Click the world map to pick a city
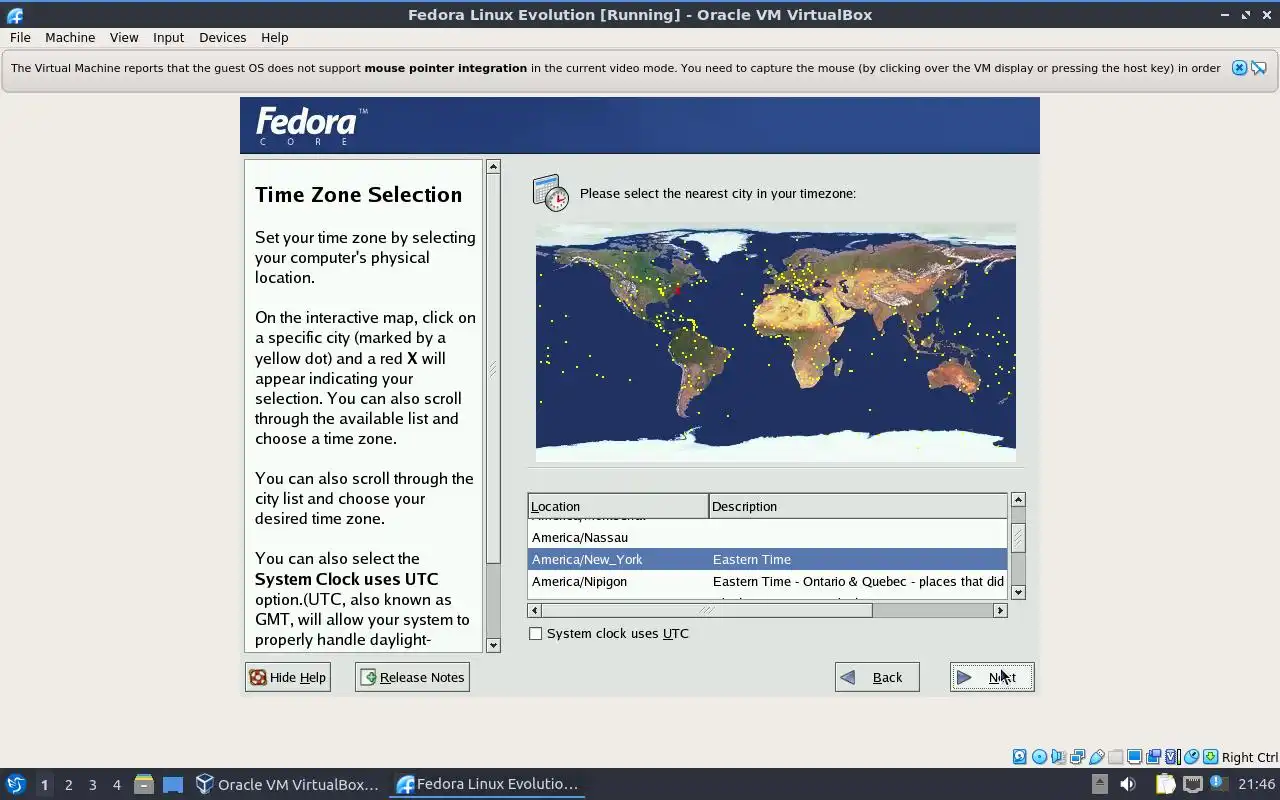 pyautogui.click(x=776, y=342)
